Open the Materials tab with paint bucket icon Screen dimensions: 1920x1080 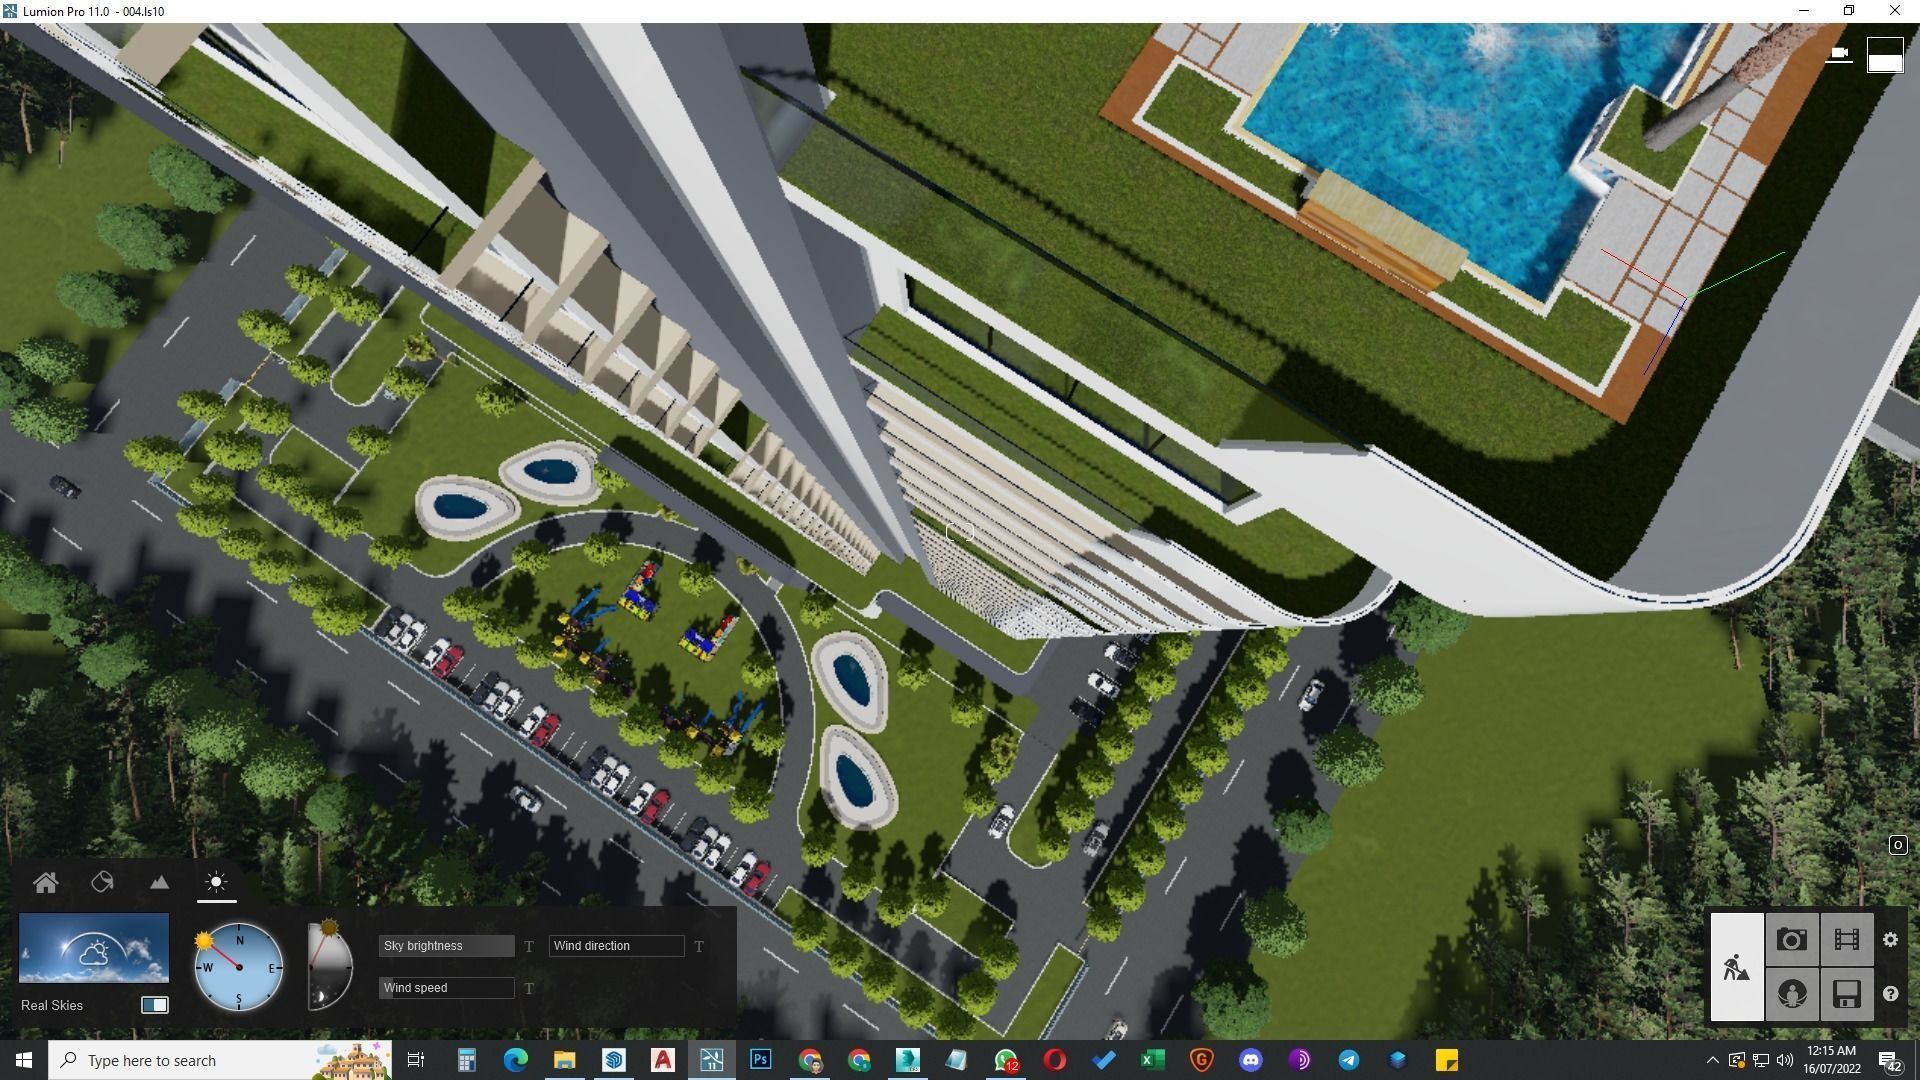point(102,883)
